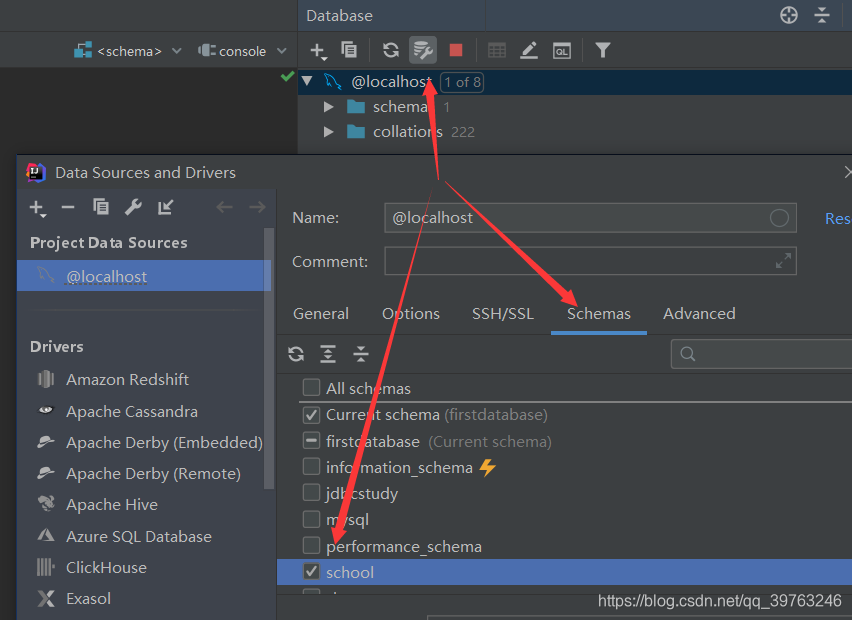852x620 pixels.
Task: Click the Filter funnel icon
Action: [x=603, y=51]
